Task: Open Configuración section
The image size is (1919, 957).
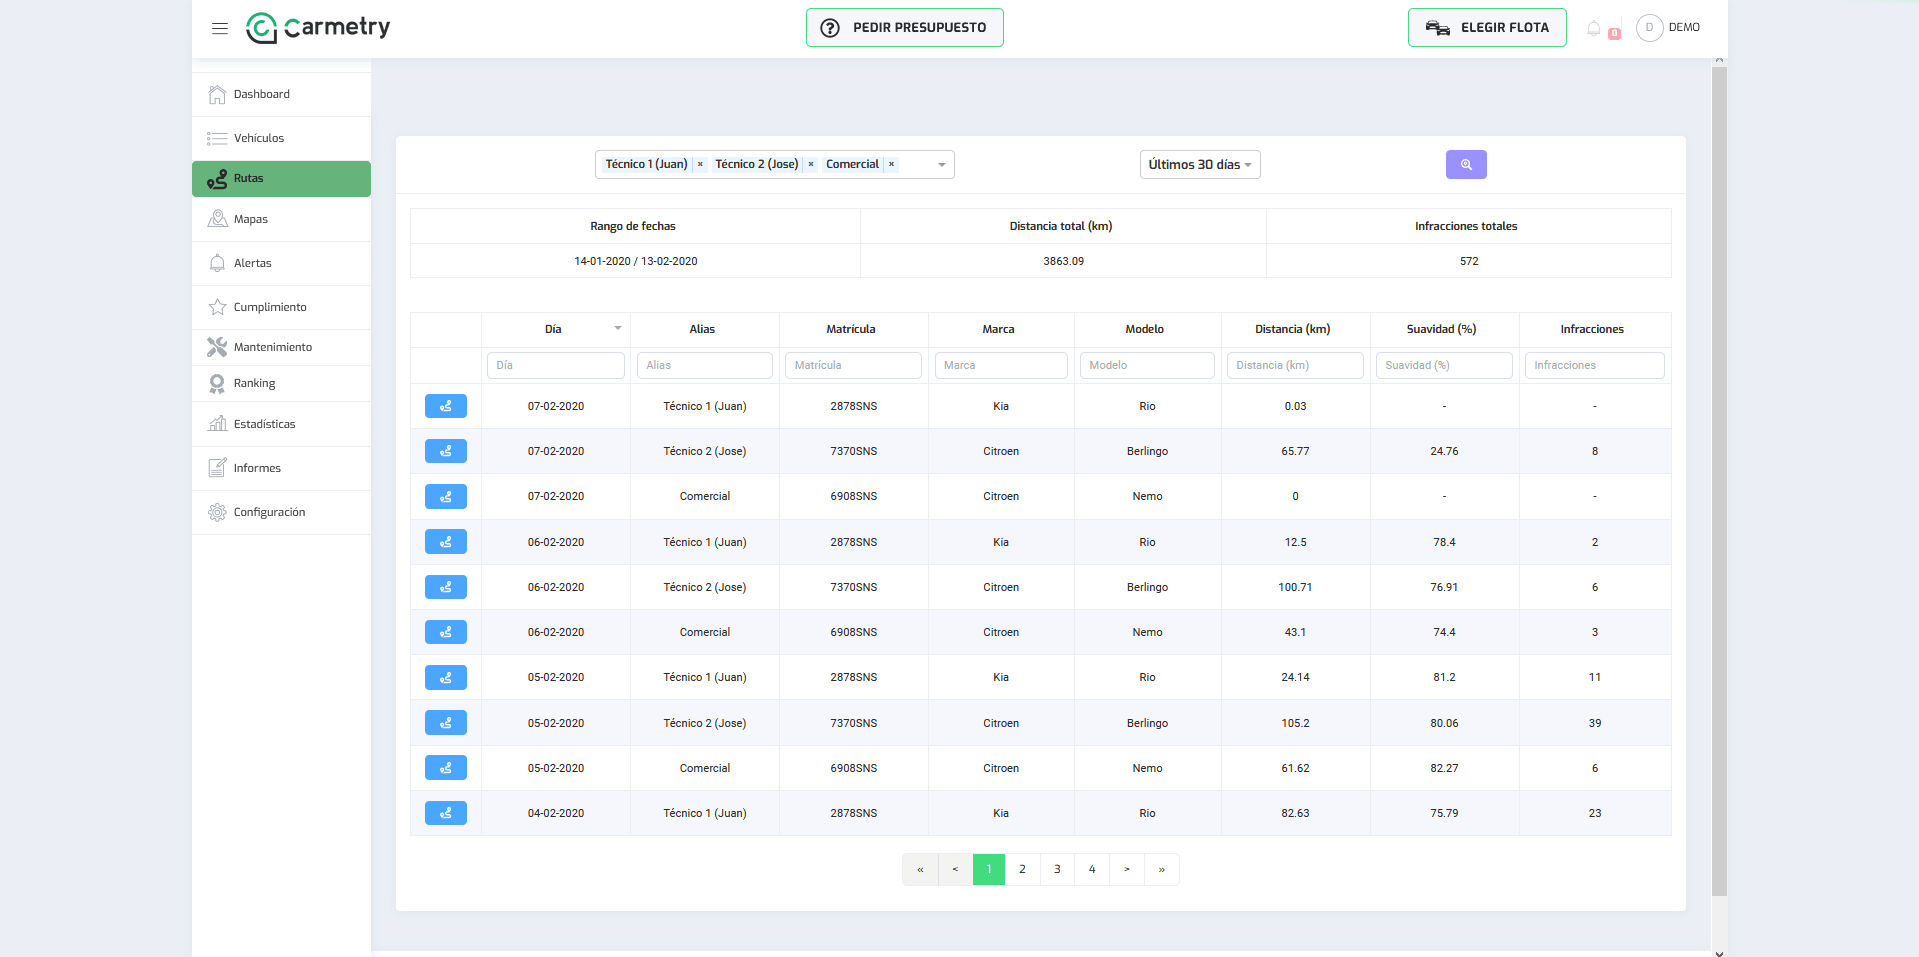Action: click(281, 512)
